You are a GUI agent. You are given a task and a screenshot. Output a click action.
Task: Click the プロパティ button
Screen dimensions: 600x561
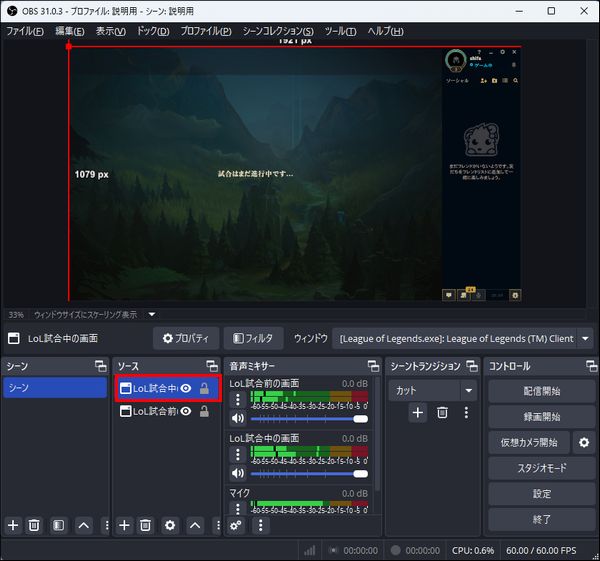tap(186, 338)
